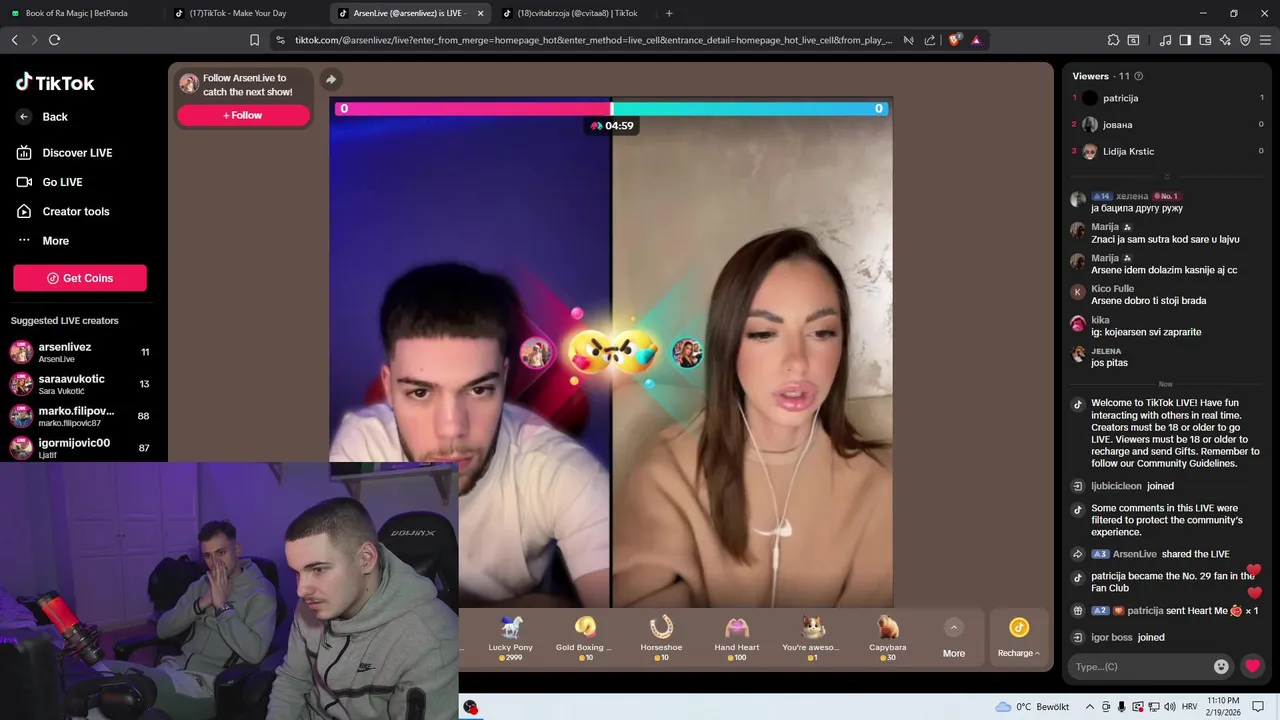The width and height of the screenshot is (1280, 720).
Task: Send the Gold Boxing gift
Action: (586, 638)
